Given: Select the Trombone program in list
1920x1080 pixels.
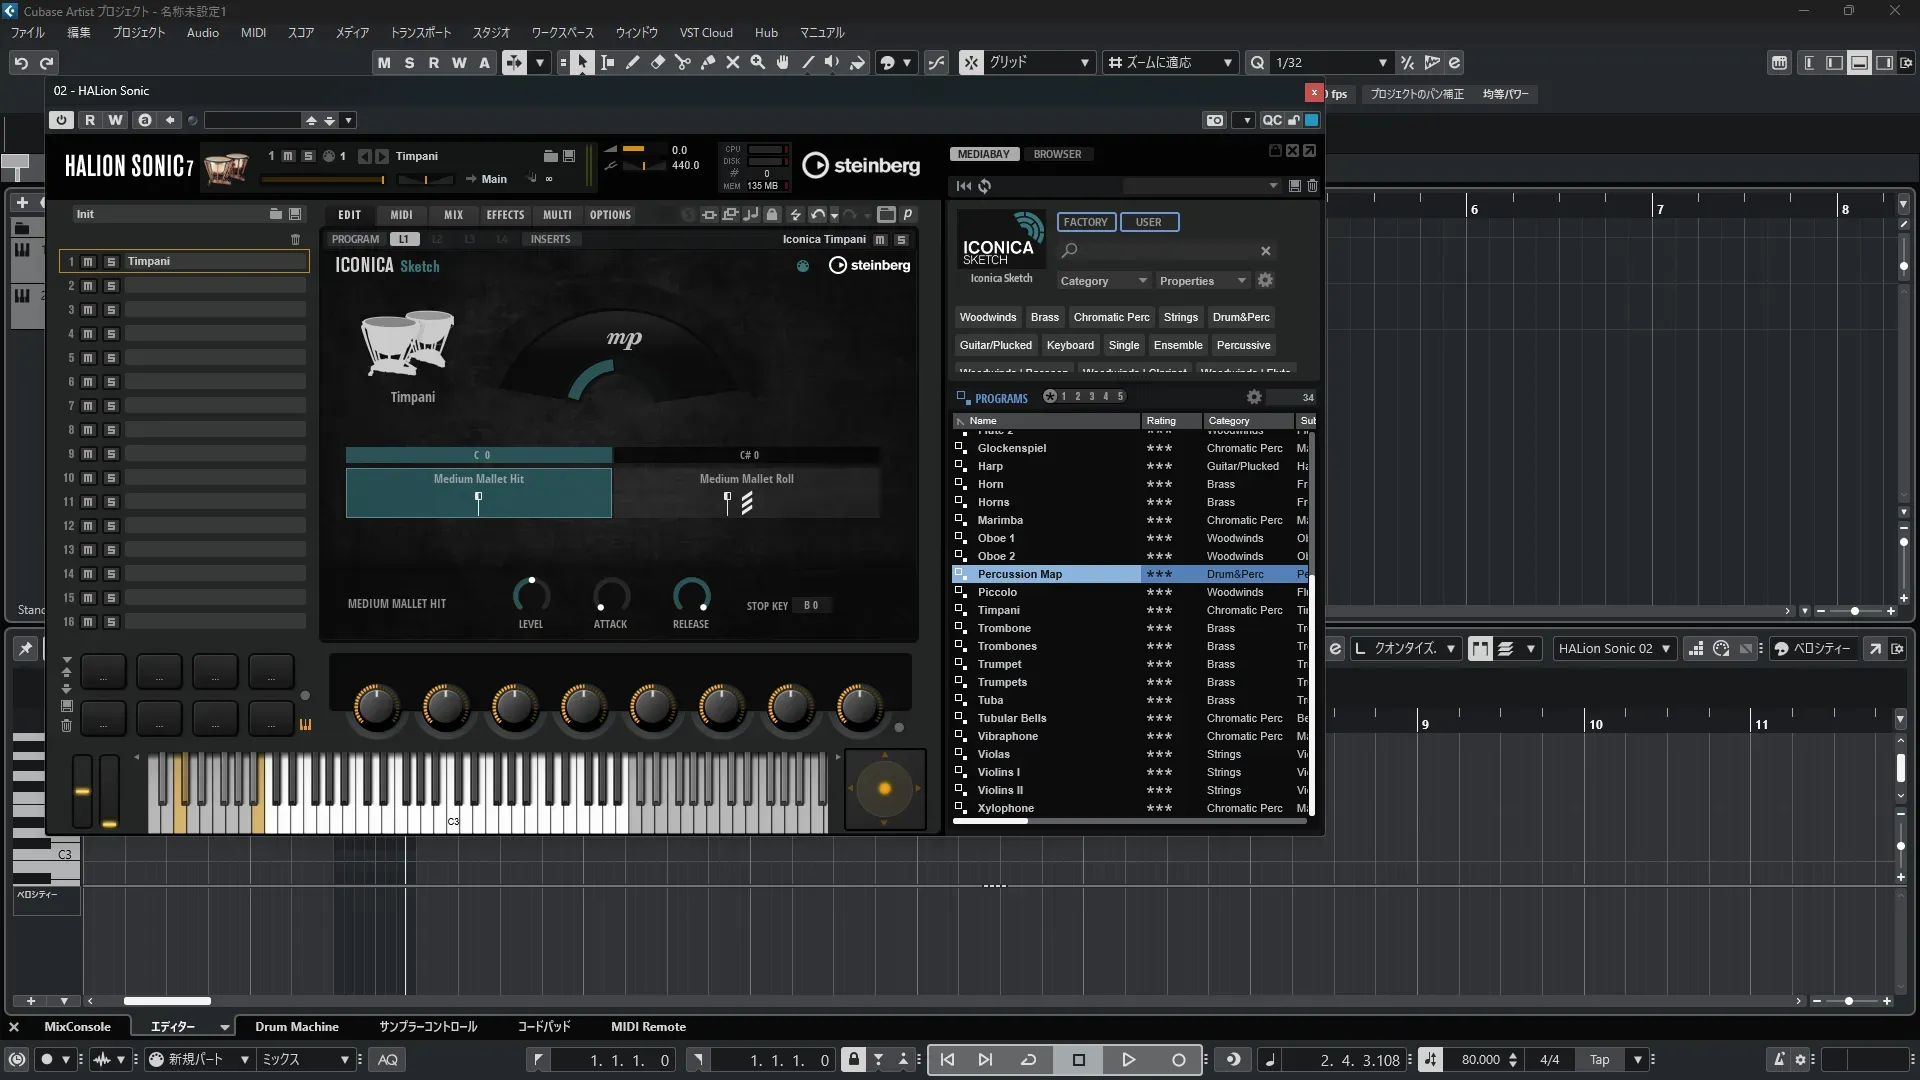Looking at the screenshot, I should (x=1004, y=629).
